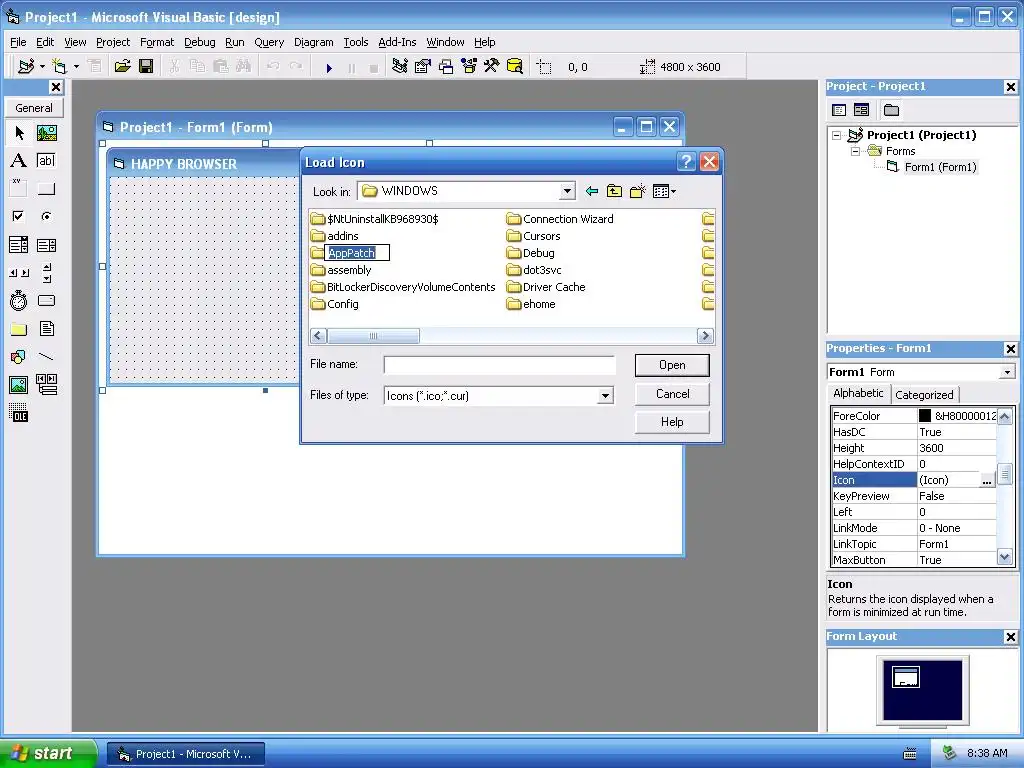Open the Project menu
Viewport: 1024px width, 768px height.
(x=113, y=42)
